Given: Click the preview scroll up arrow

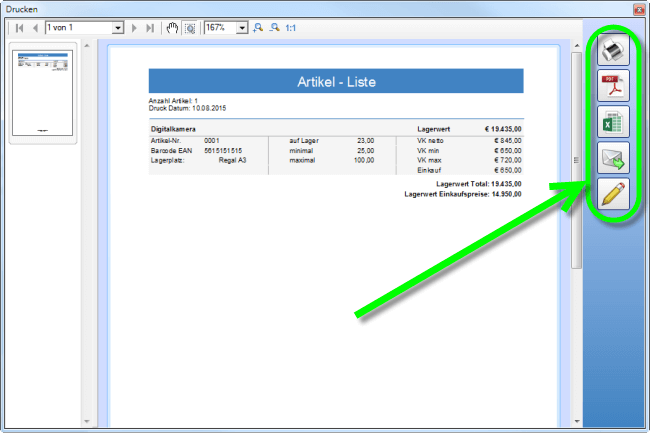Looking at the screenshot, I should coord(577,46).
